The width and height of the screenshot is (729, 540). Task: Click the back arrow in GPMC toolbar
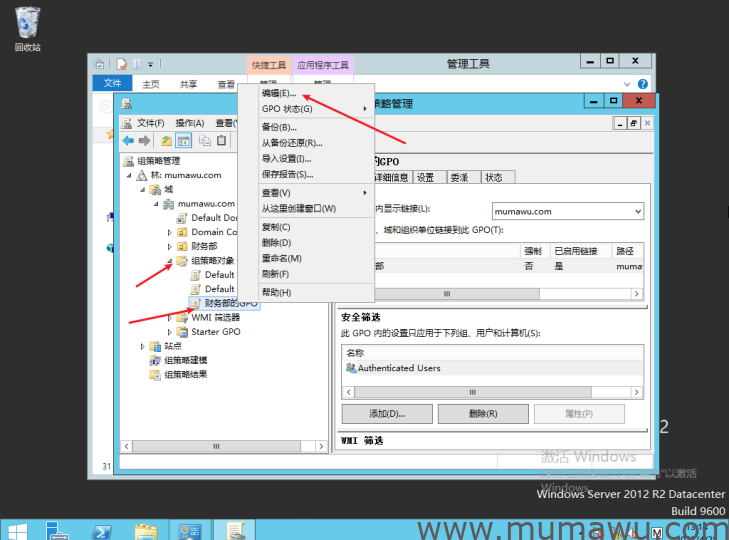pos(128,141)
